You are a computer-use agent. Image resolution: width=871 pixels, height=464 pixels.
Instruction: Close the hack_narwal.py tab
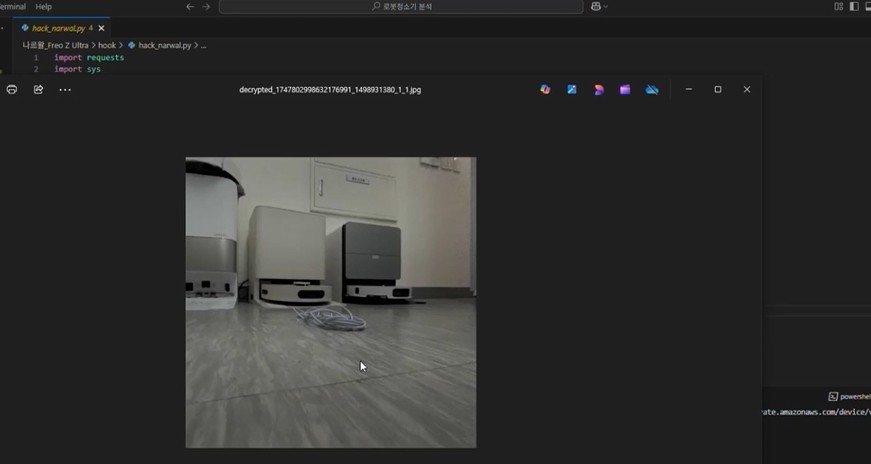101,28
